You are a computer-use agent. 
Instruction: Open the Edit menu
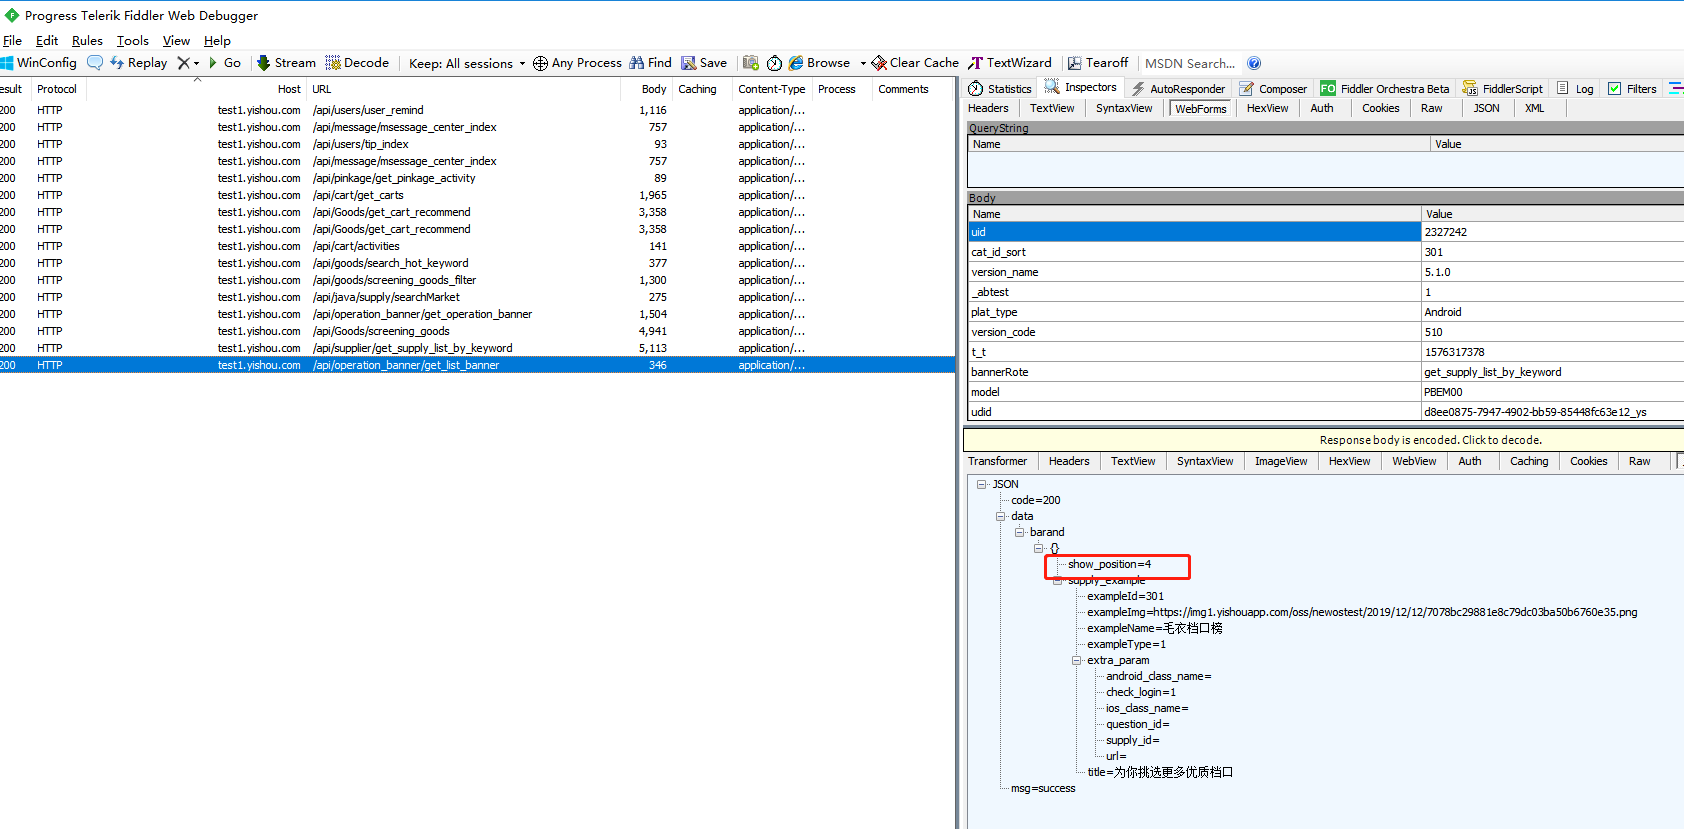click(x=47, y=41)
